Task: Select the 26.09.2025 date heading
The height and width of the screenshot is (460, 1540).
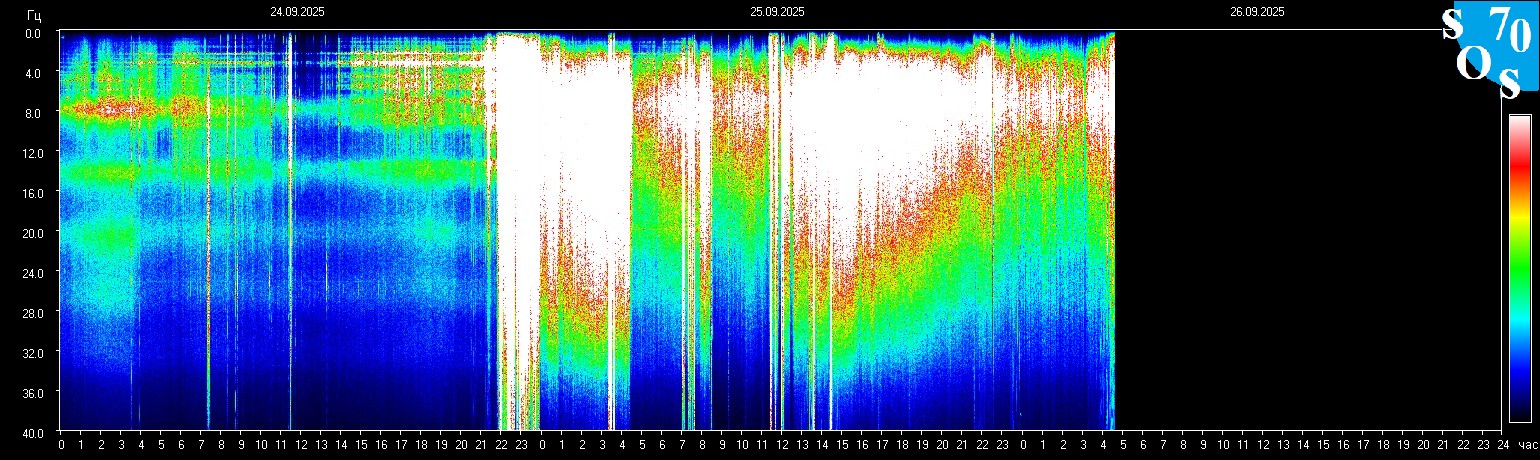Action: (x=1257, y=12)
